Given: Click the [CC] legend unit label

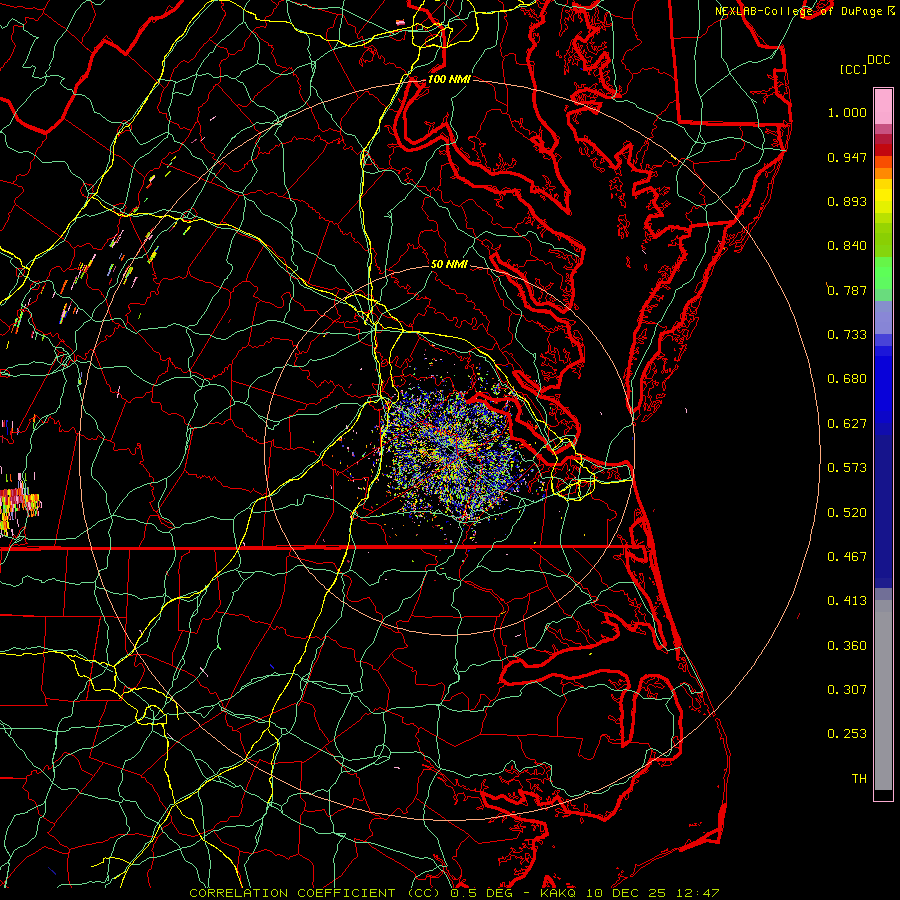Looking at the screenshot, I should click(853, 69).
